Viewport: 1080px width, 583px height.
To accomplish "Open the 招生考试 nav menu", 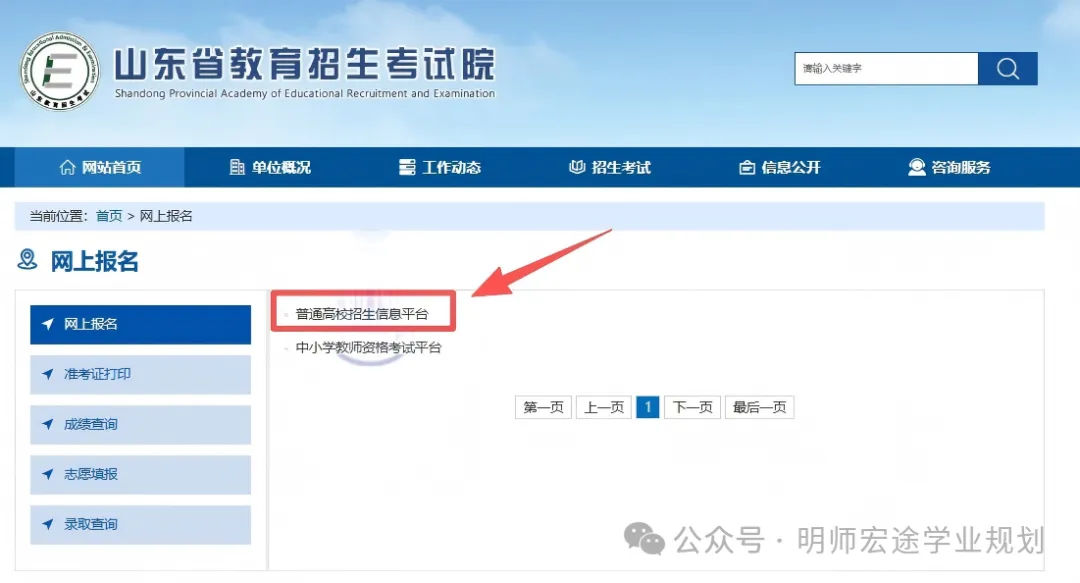I will (x=610, y=167).
